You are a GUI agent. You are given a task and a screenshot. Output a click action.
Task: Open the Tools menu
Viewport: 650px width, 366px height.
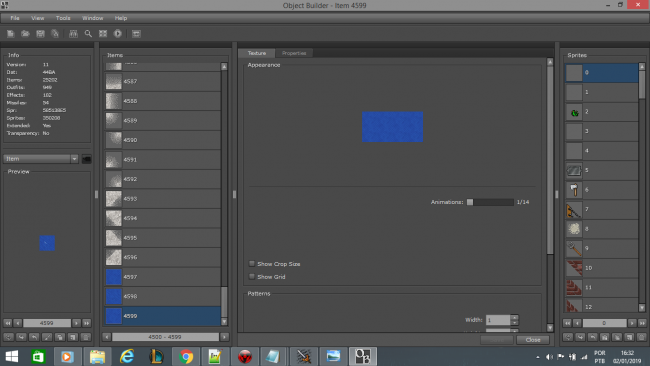(x=63, y=18)
